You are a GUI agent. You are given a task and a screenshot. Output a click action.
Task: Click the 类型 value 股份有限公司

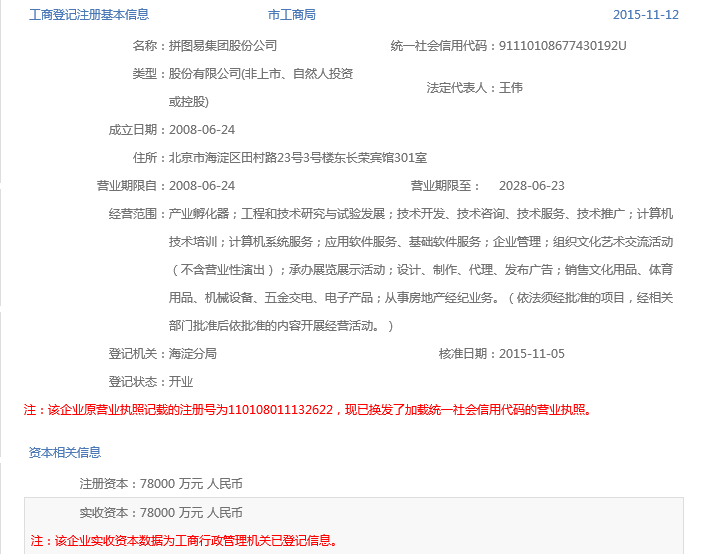[x=260, y=74]
